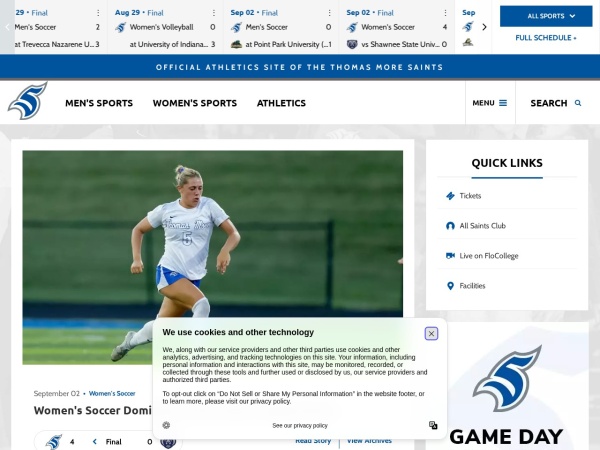This screenshot has height=450, width=600.
Task: Click the previous arrow beside Final score
Action: coord(95,442)
